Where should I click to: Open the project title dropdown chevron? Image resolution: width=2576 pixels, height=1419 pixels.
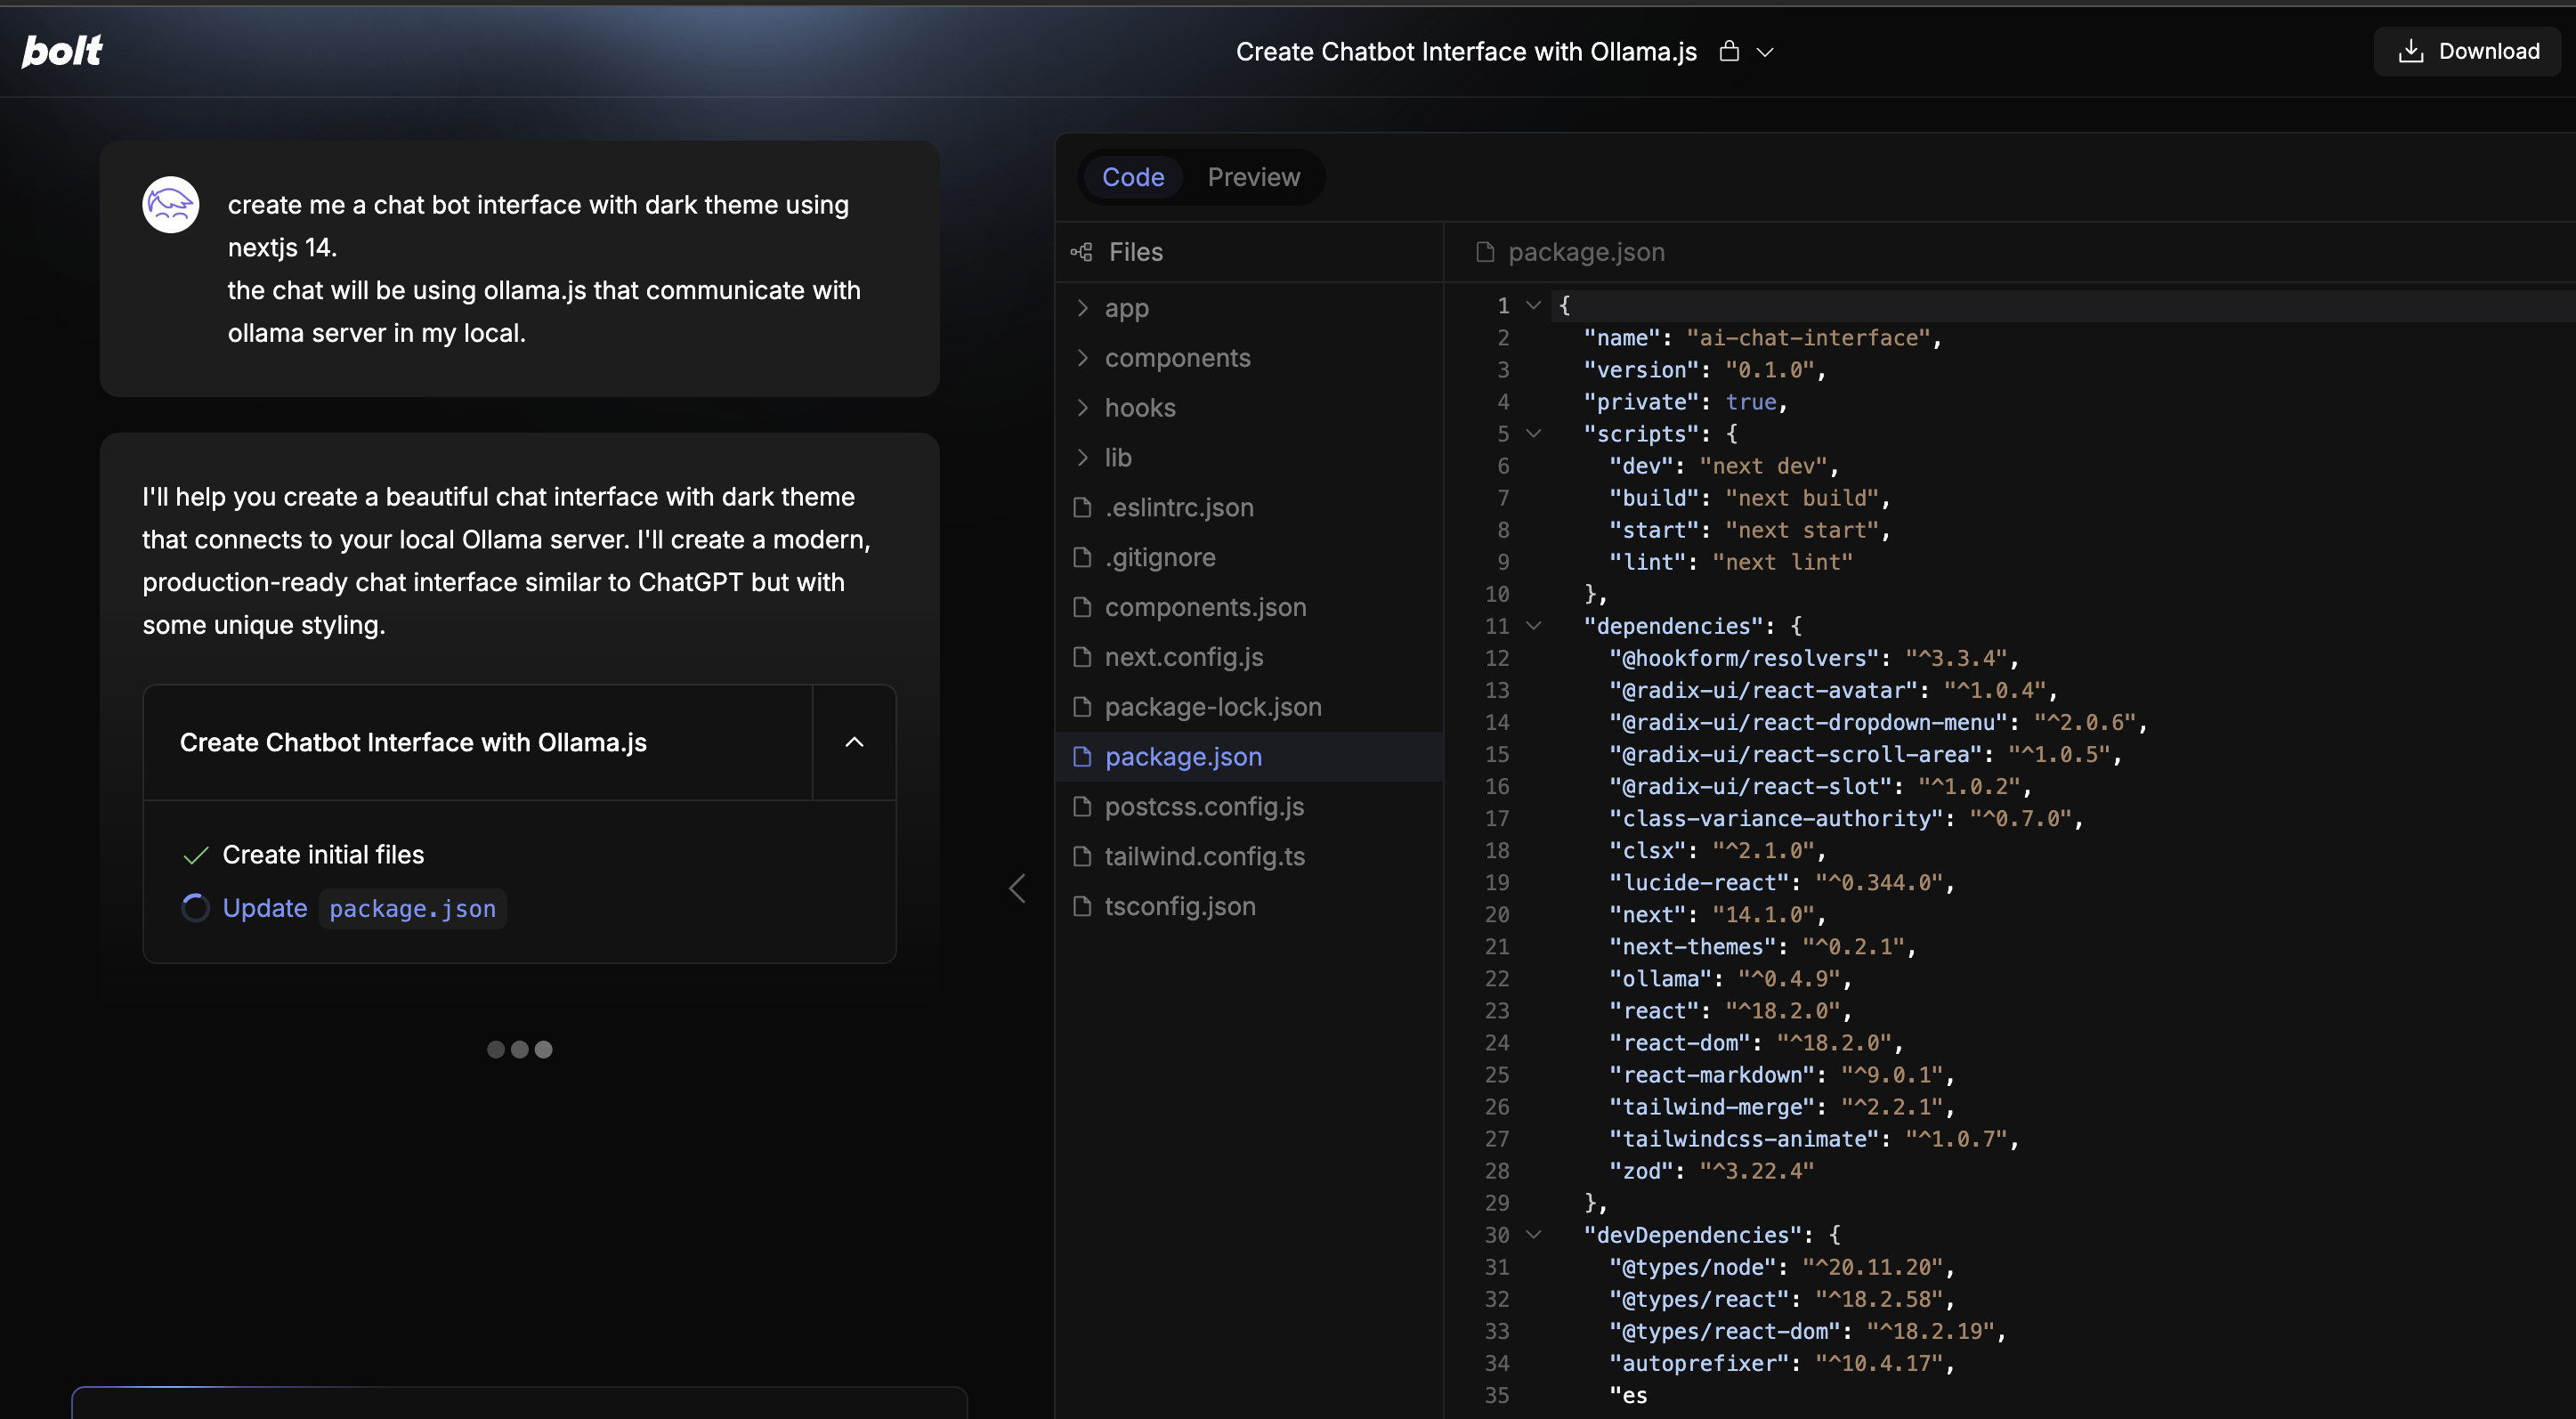click(x=1765, y=52)
